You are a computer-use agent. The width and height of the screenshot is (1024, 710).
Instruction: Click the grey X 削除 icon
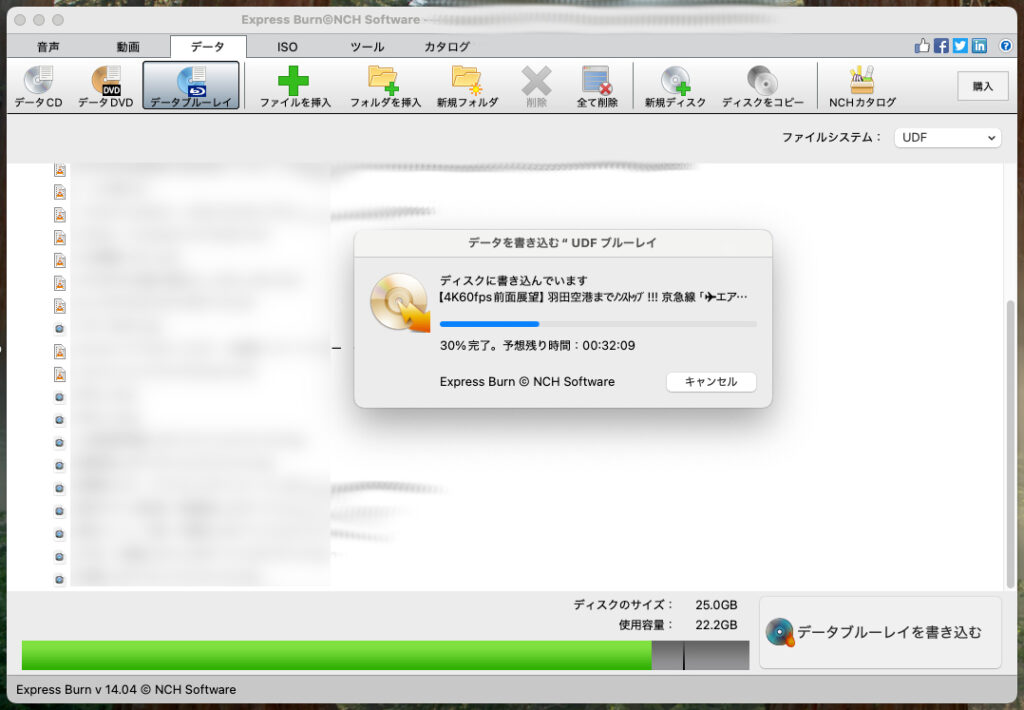pos(536,86)
